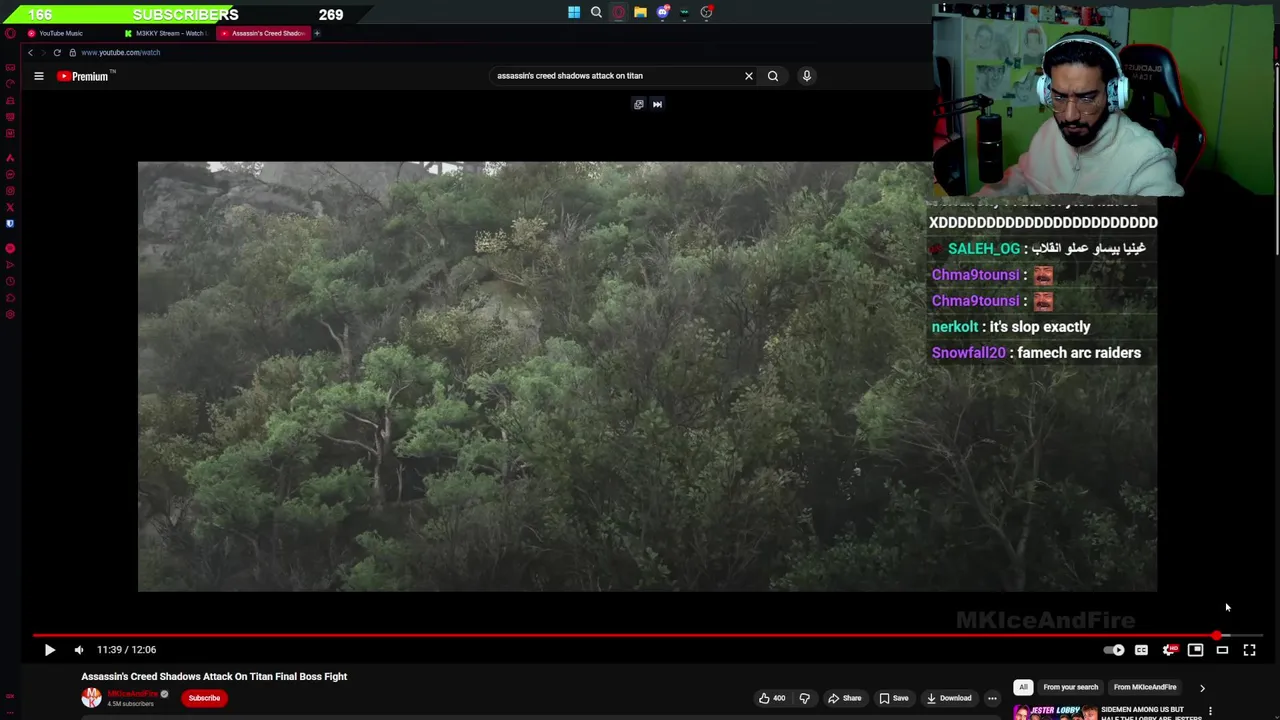Download the video

tap(948, 698)
